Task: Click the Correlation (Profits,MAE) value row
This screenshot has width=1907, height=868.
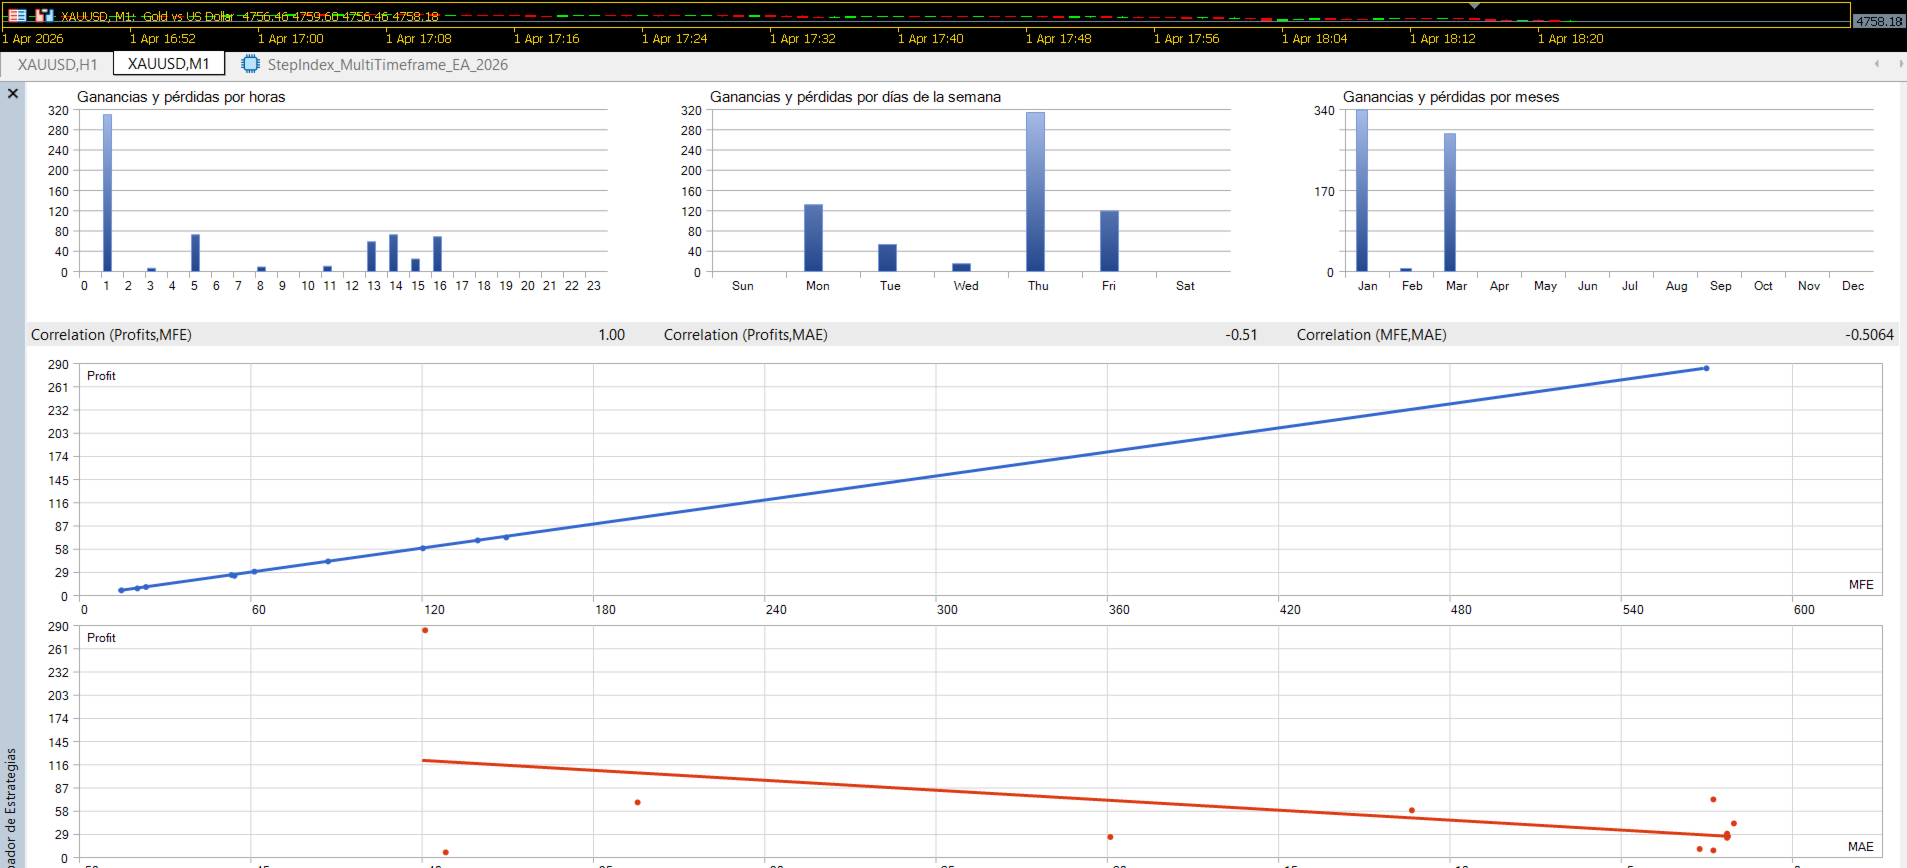Action: (960, 335)
